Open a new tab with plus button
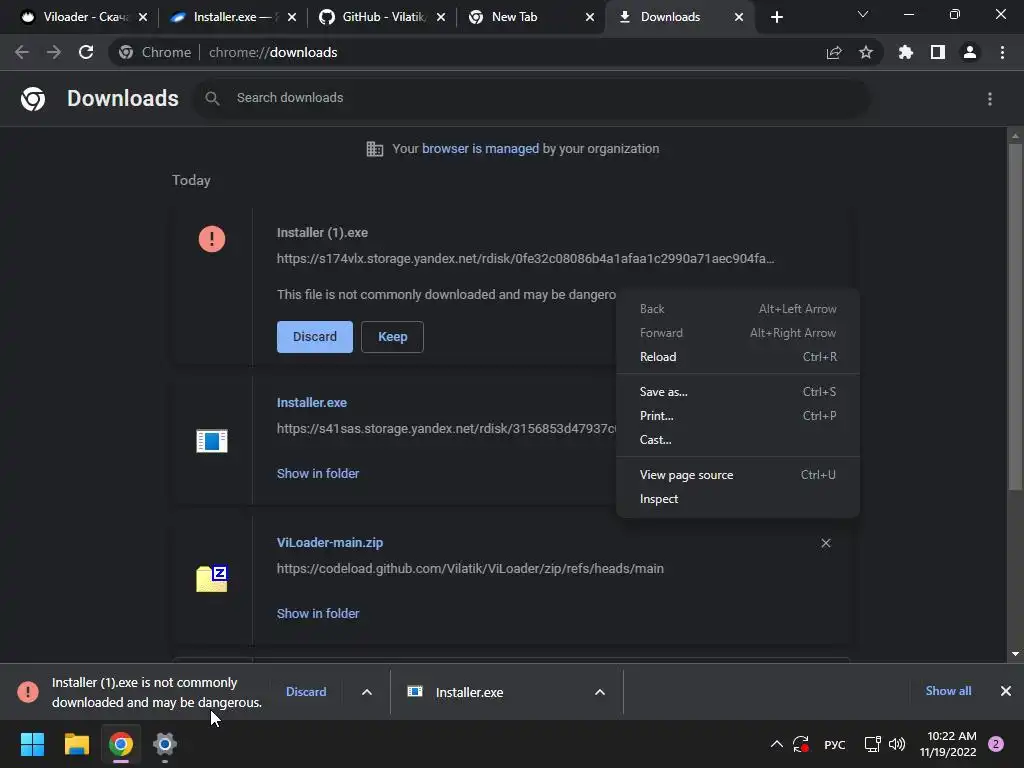 (x=776, y=17)
